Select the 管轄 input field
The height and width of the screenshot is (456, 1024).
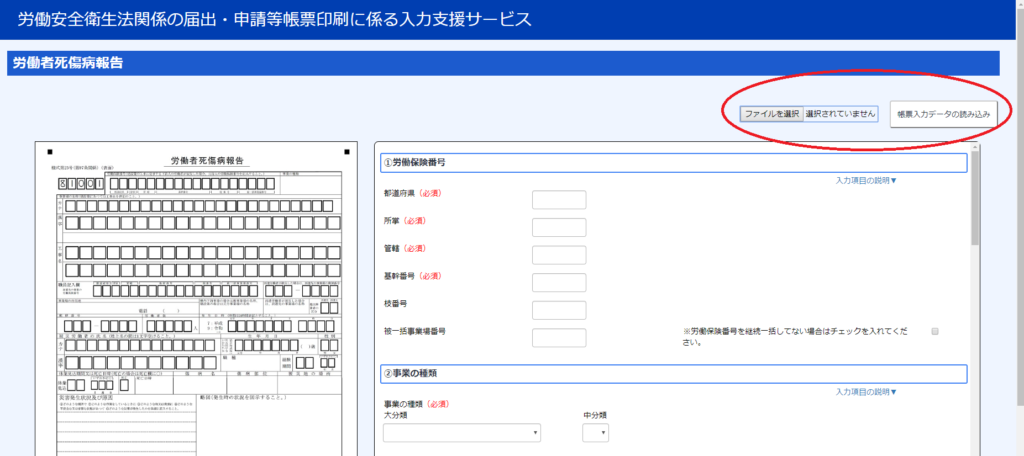pos(559,255)
